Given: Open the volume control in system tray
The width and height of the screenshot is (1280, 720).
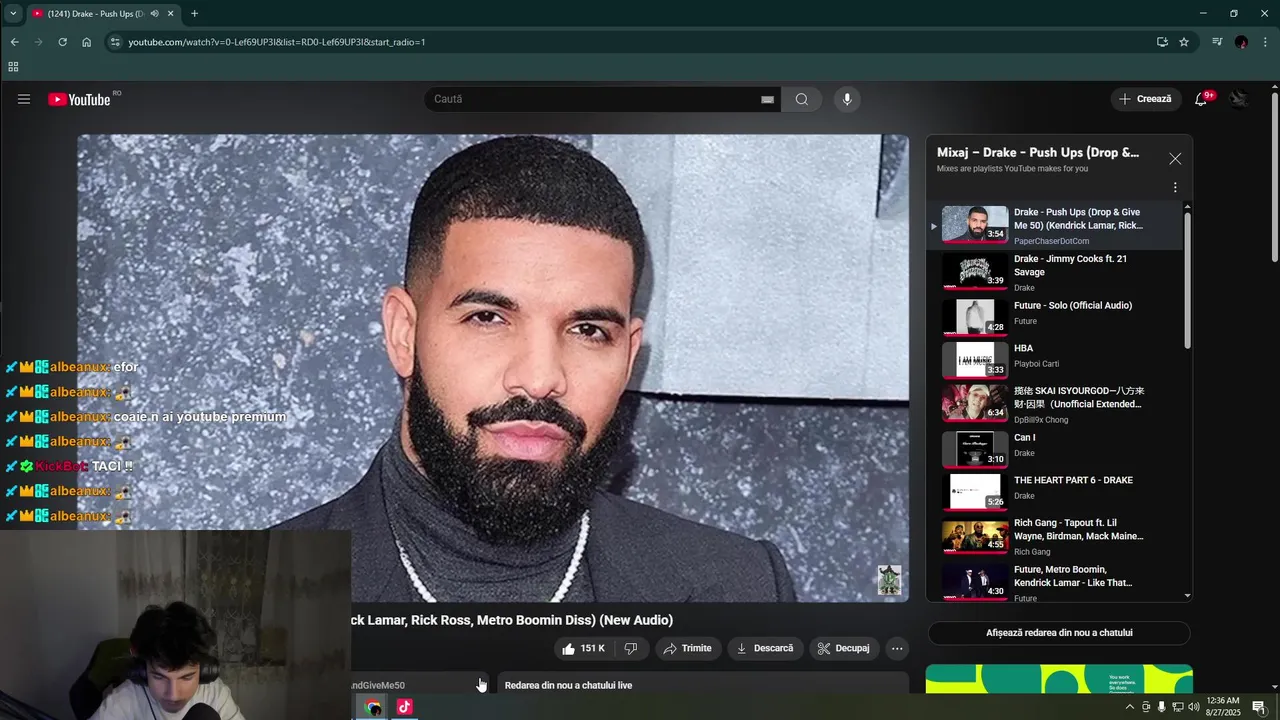Looking at the screenshot, I should pyautogui.click(x=1194, y=707).
